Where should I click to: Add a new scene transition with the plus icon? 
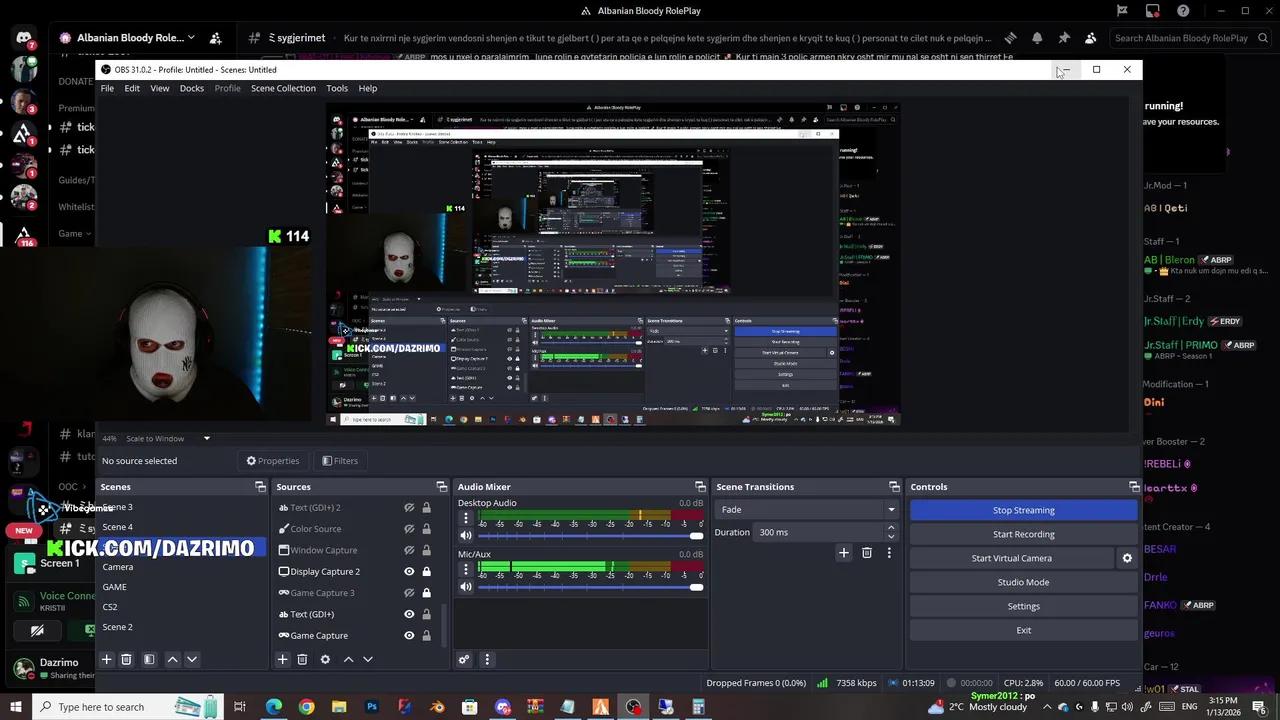click(844, 552)
